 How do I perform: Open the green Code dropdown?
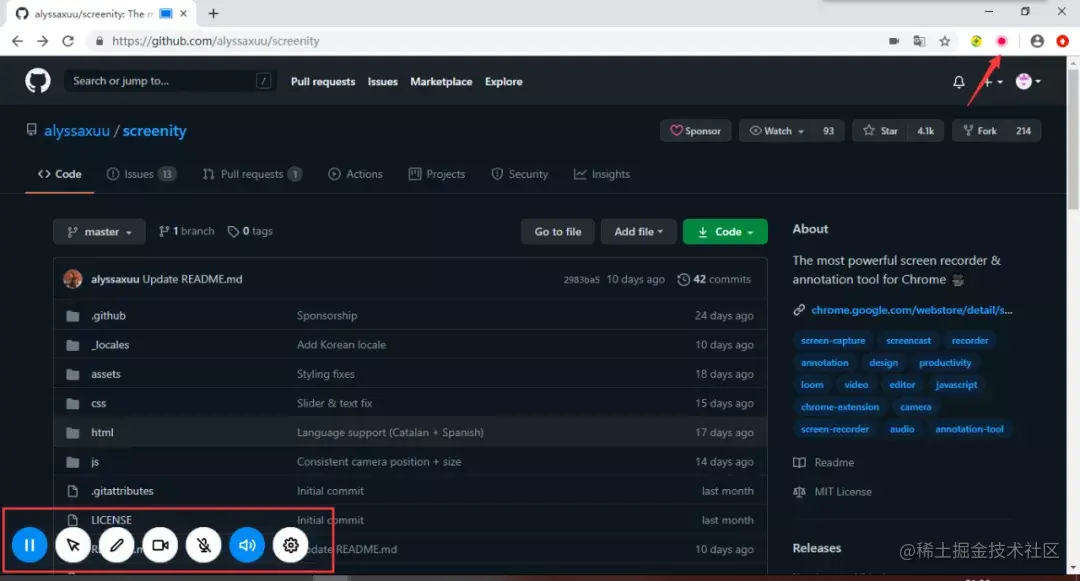click(x=725, y=232)
